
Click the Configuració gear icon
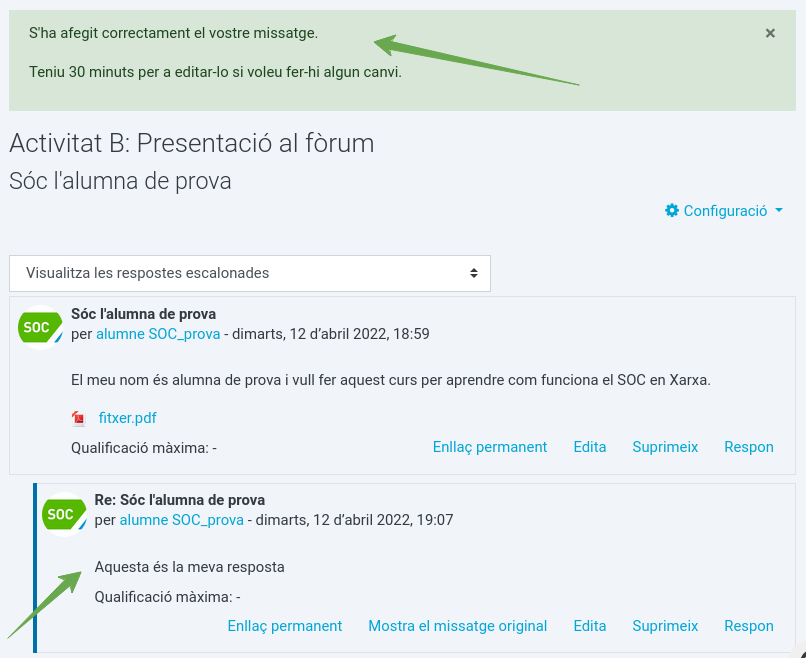click(x=671, y=211)
